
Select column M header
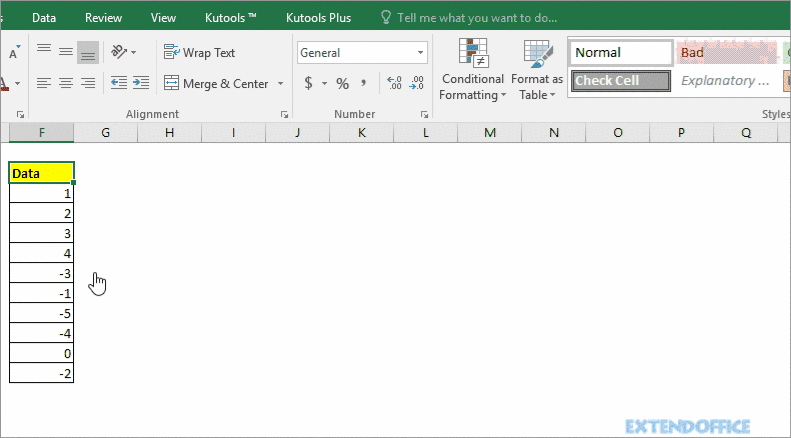pos(490,133)
